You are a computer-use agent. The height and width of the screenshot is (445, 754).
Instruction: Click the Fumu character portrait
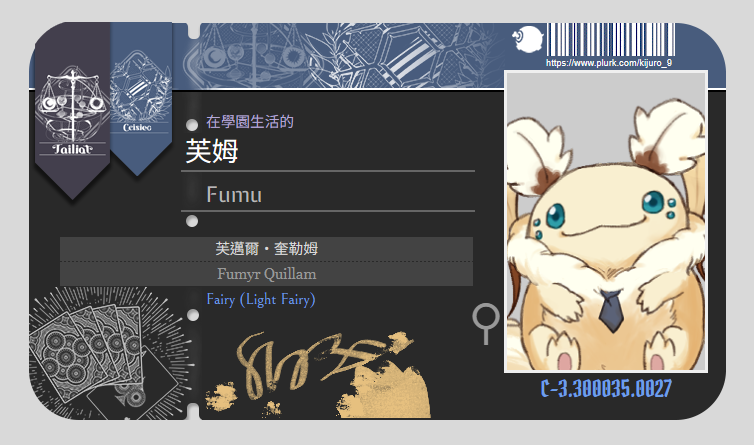[x=606, y=222]
